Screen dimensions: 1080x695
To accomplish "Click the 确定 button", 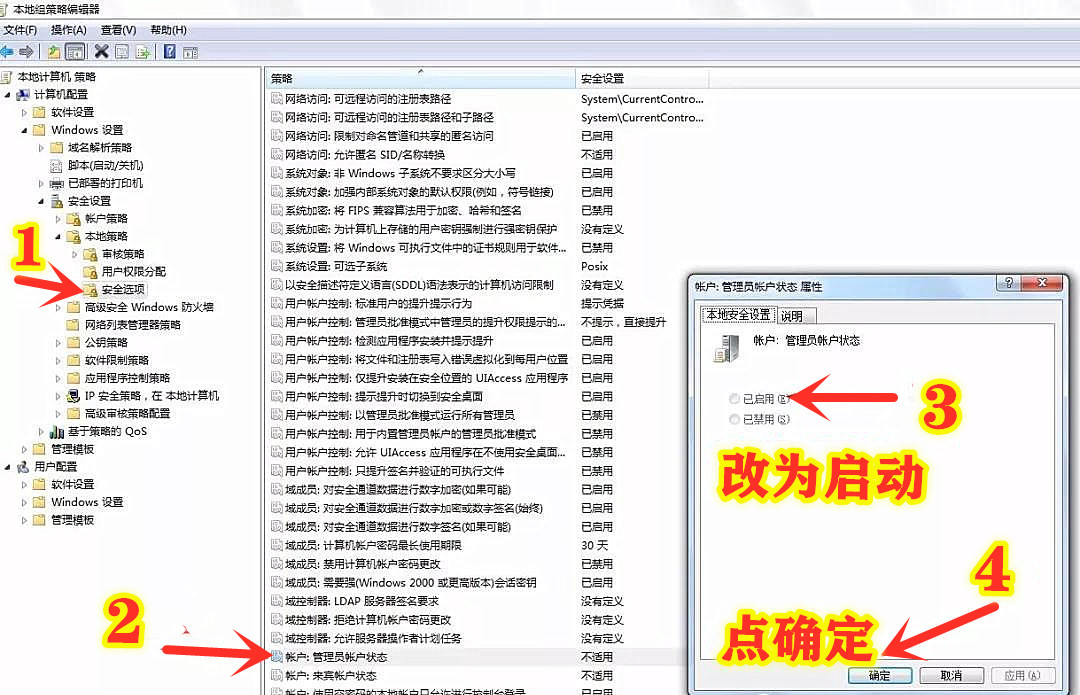I will (x=879, y=675).
